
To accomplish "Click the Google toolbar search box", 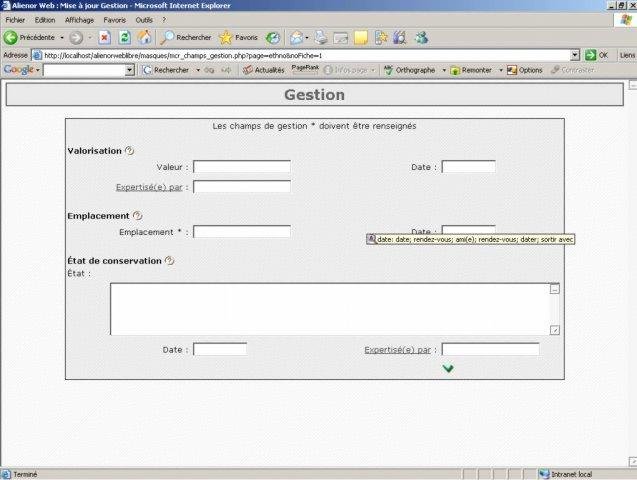I will pos(84,70).
